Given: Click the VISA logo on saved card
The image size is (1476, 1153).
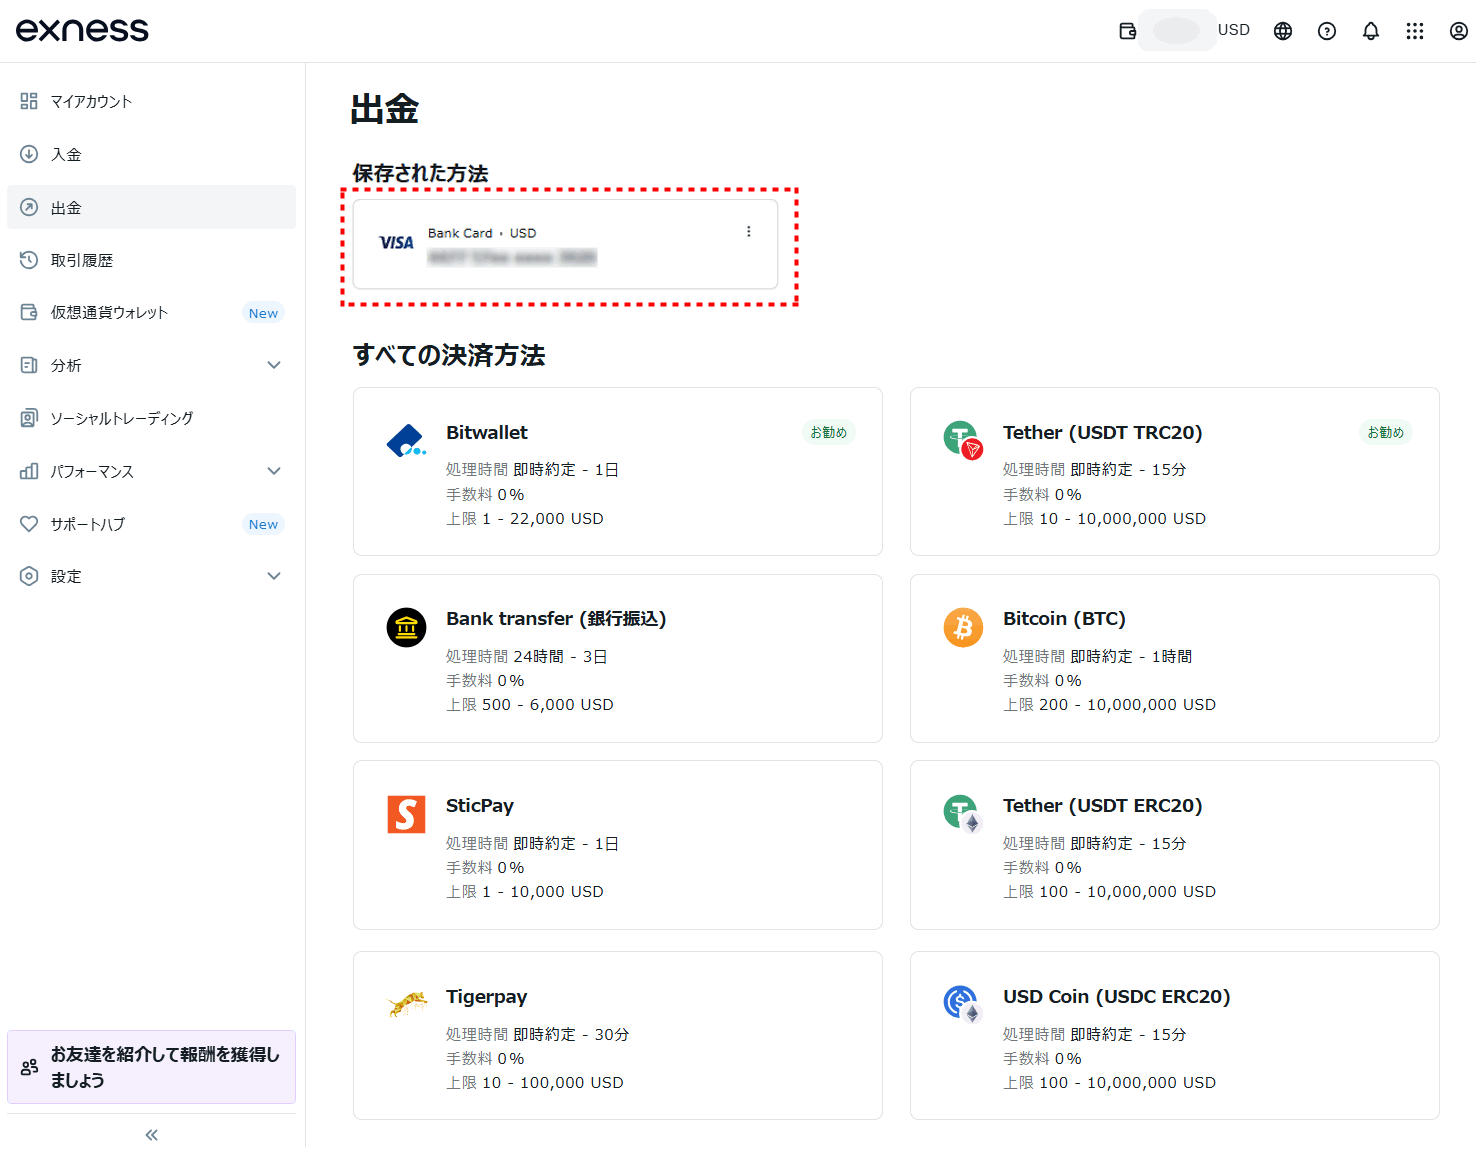Looking at the screenshot, I should [396, 243].
